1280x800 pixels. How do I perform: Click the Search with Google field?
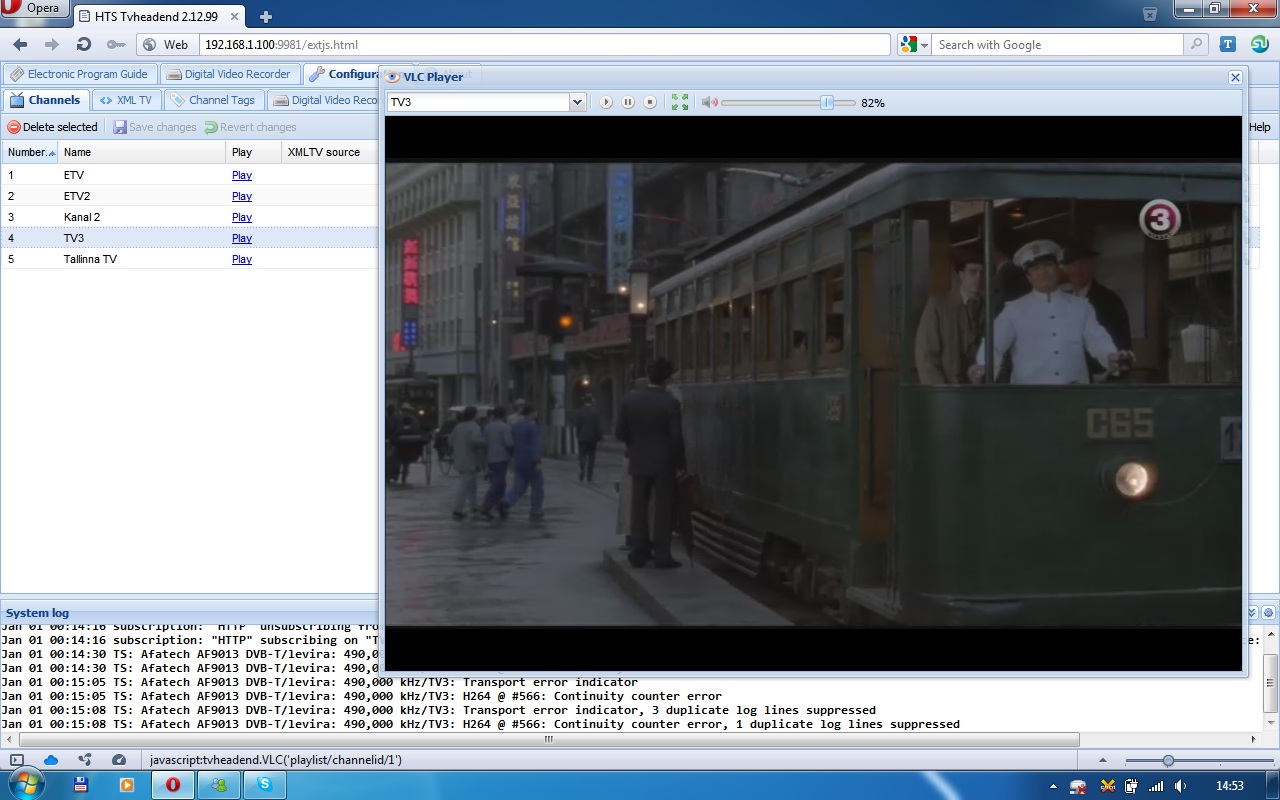point(1058,45)
